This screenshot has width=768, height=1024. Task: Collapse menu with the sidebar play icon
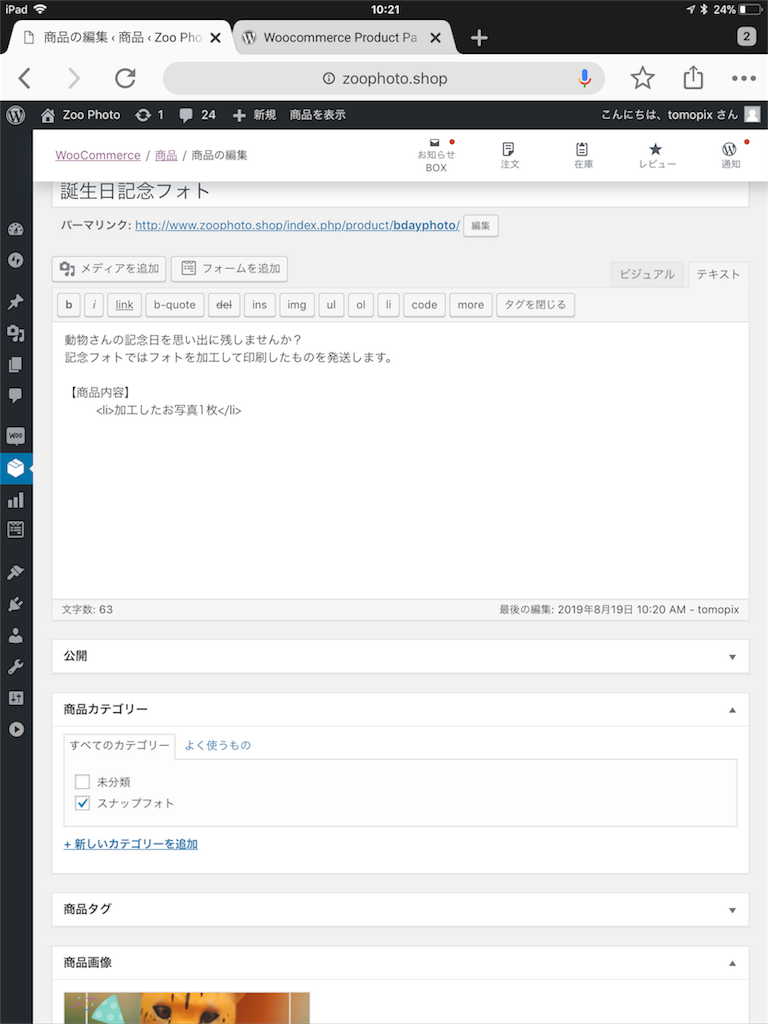[x=16, y=729]
